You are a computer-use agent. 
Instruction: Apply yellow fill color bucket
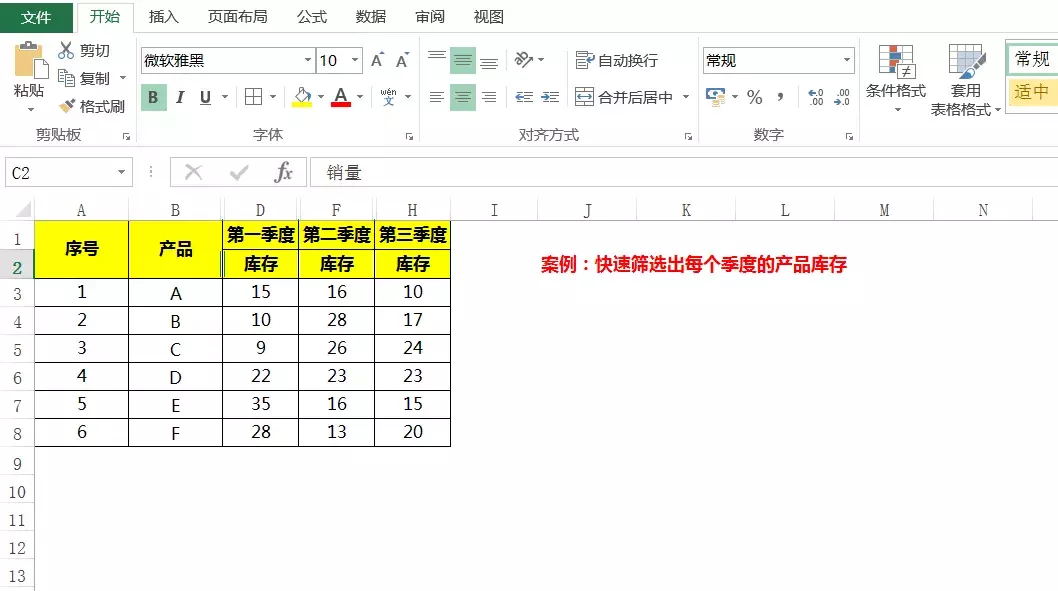click(302, 97)
